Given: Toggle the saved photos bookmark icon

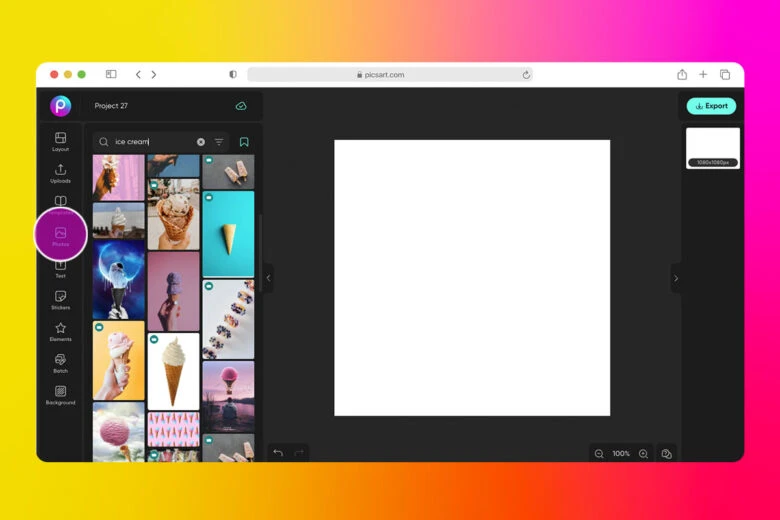Looking at the screenshot, I should [244, 142].
